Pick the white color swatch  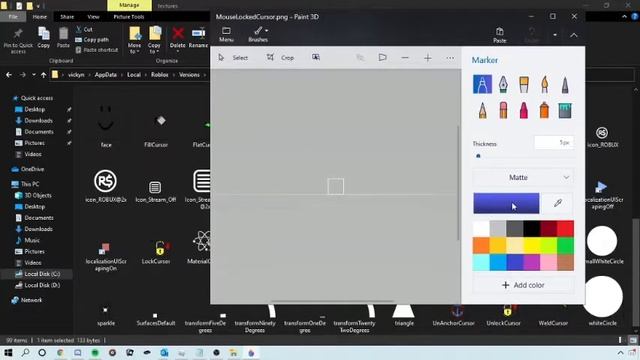pos(481,229)
